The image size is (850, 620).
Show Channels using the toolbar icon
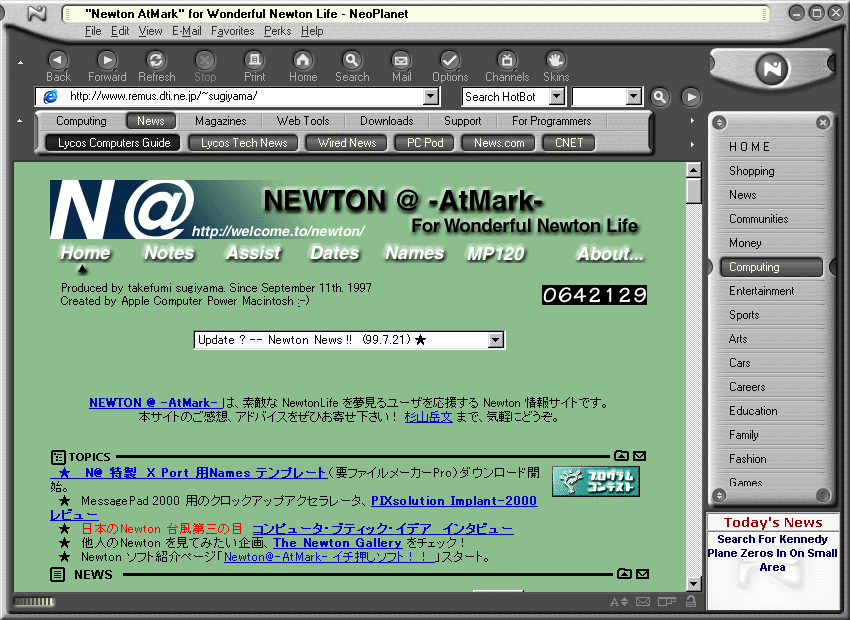507,60
